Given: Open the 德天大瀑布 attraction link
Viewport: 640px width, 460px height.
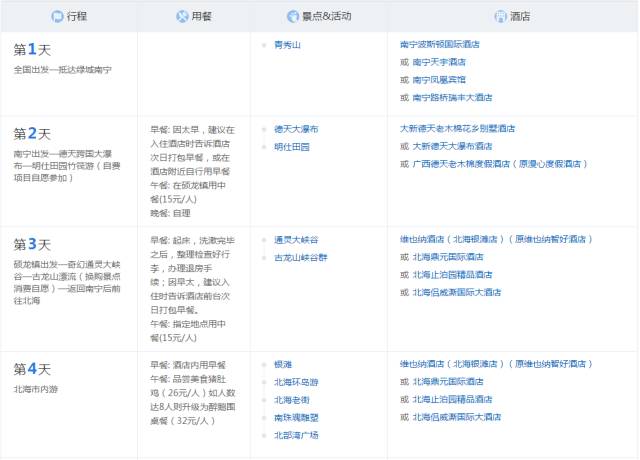Looking at the screenshot, I should [x=296, y=129].
